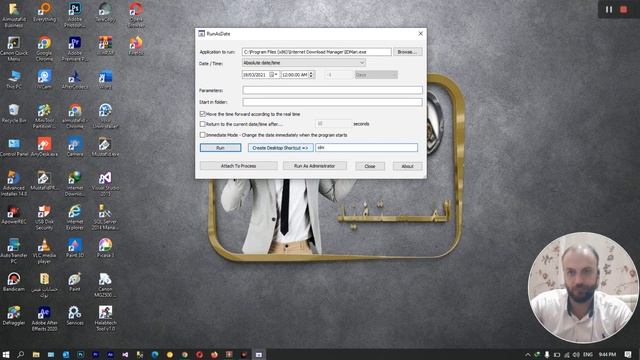
Task: Select the Canon Quick Menu desktop icon
Action: [14, 49]
